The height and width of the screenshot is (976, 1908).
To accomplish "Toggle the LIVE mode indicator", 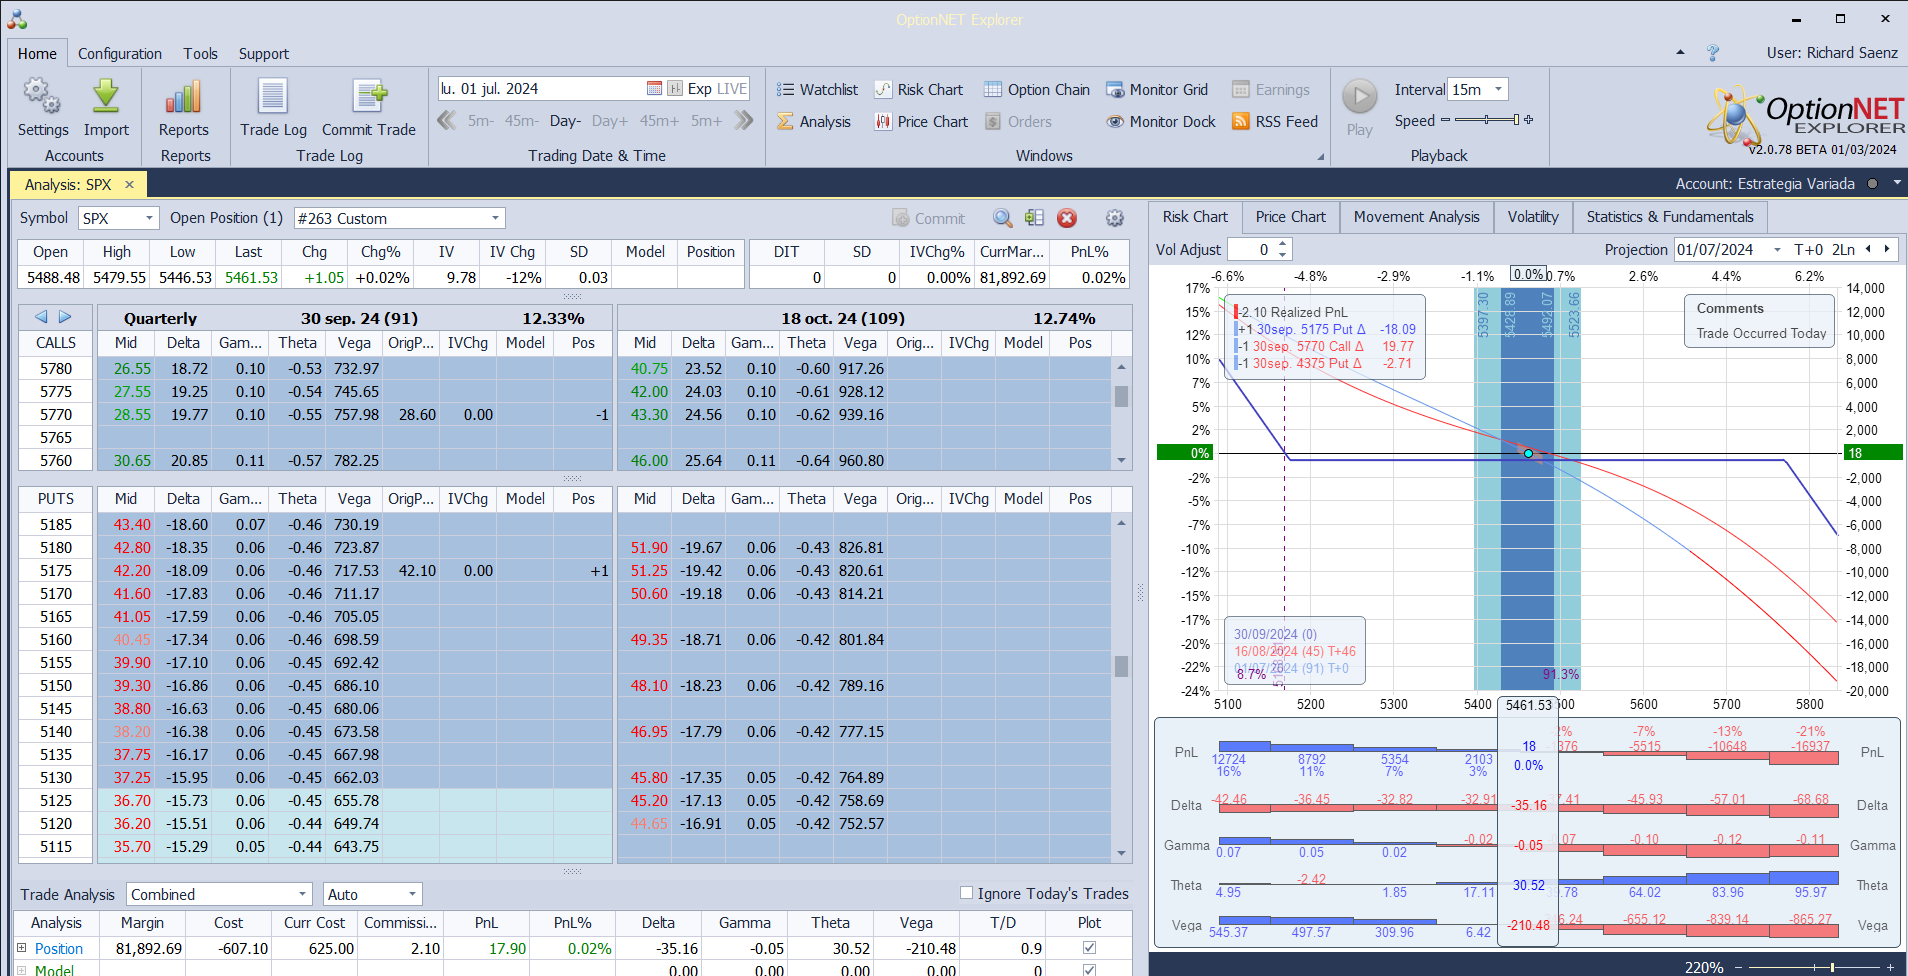I will pos(732,88).
